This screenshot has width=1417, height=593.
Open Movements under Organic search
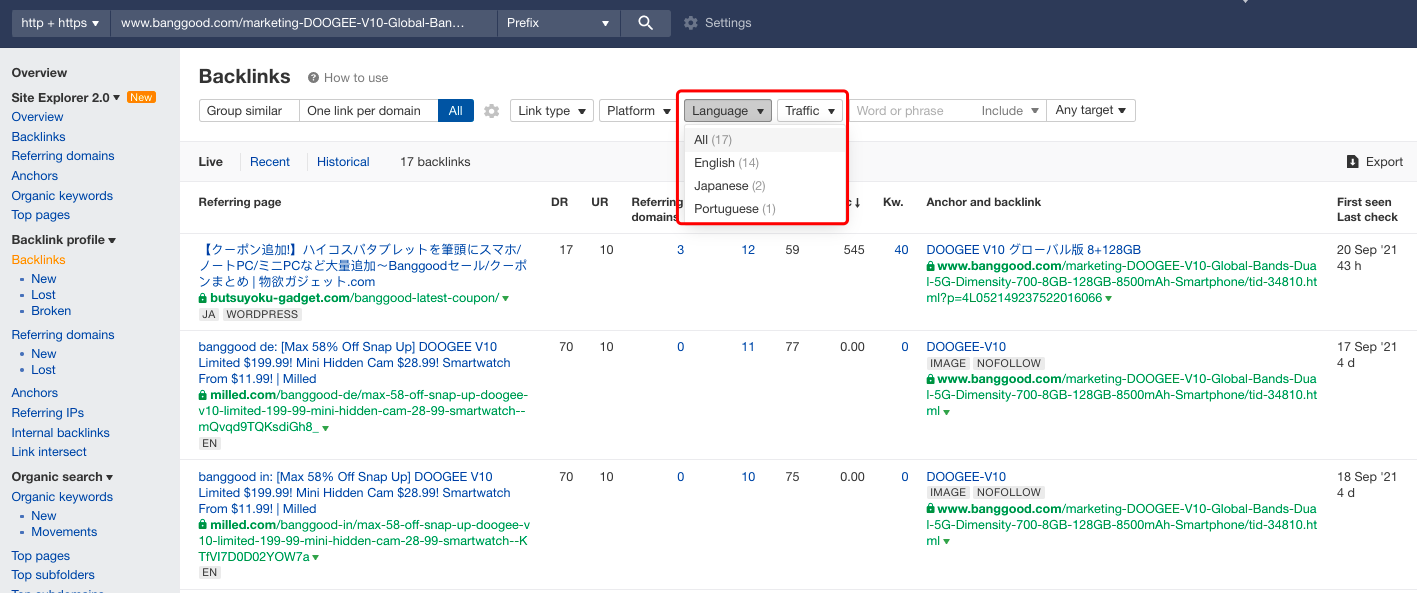(64, 532)
